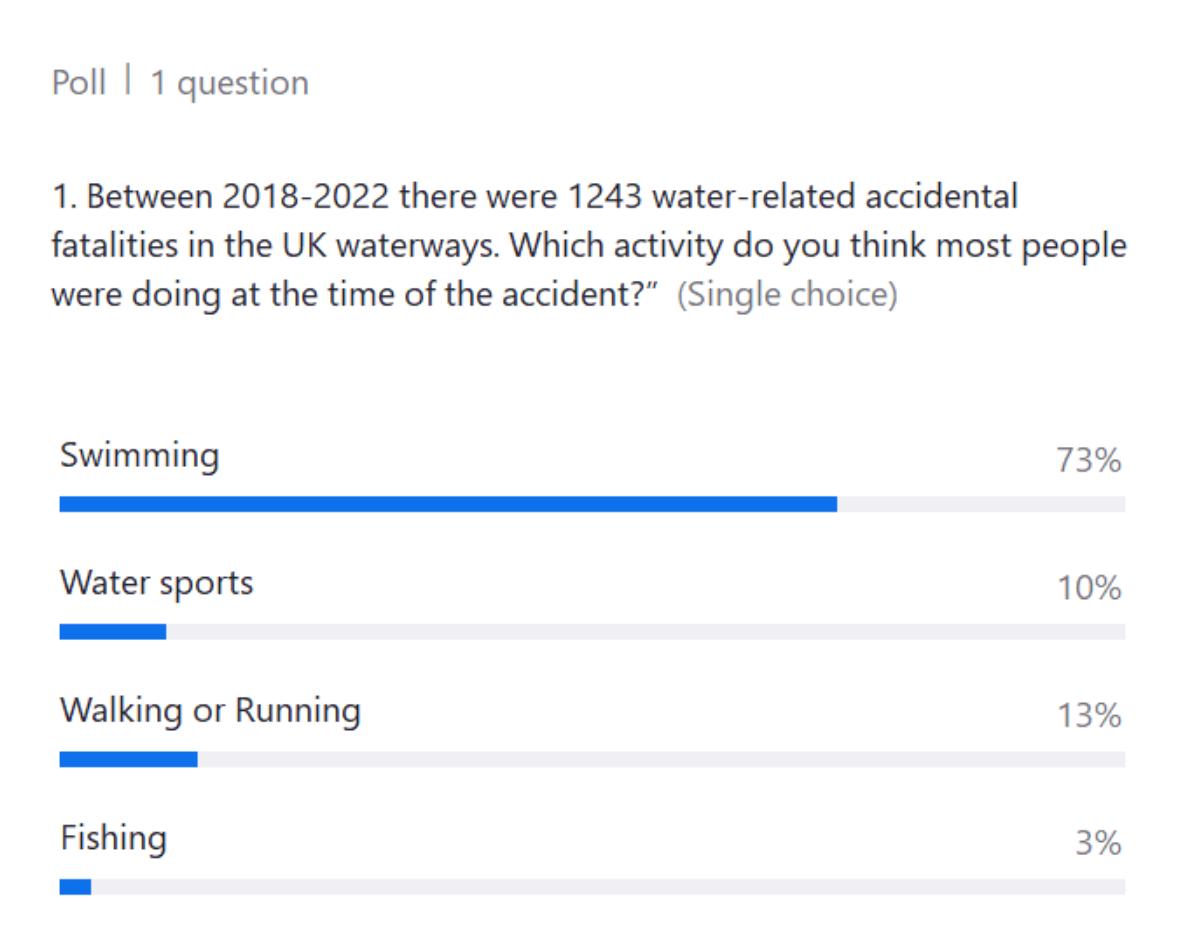The height and width of the screenshot is (949, 1200).
Task: Click the '(Single choice)' label
Action: pyautogui.click(x=787, y=296)
